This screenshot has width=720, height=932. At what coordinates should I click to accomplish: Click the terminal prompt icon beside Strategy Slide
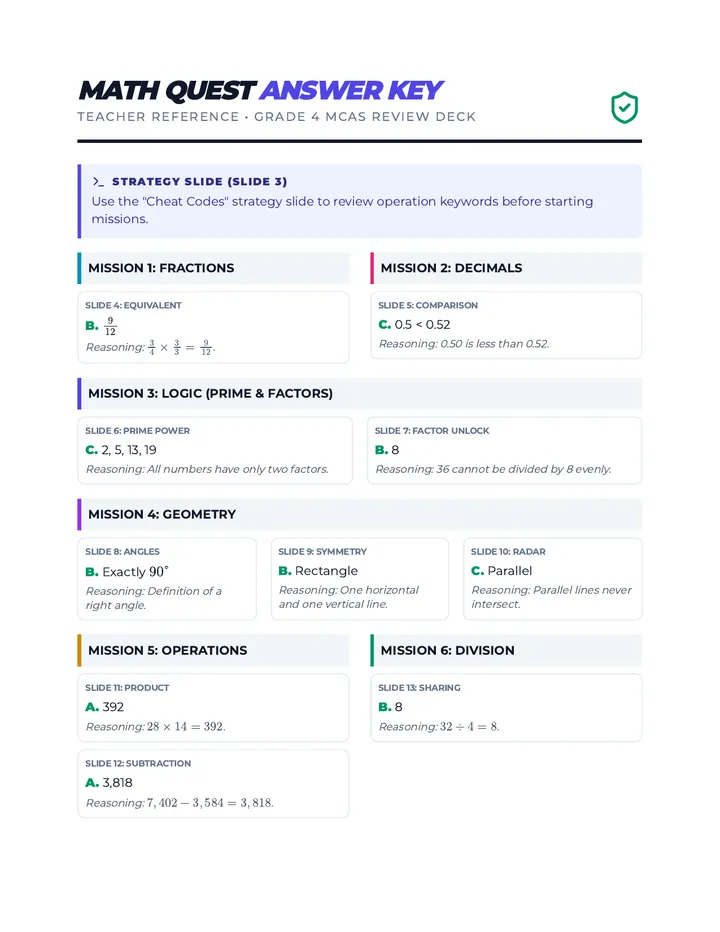point(98,182)
